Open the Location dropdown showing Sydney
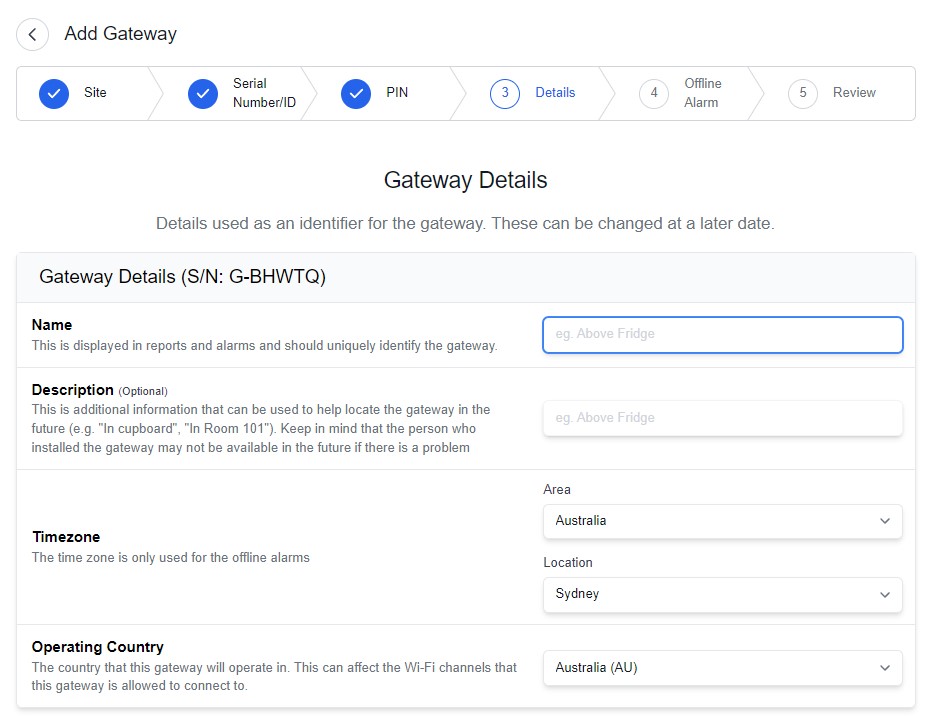The height and width of the screenshot is (716, 932). pyautogui.click(x=723, y=594)
